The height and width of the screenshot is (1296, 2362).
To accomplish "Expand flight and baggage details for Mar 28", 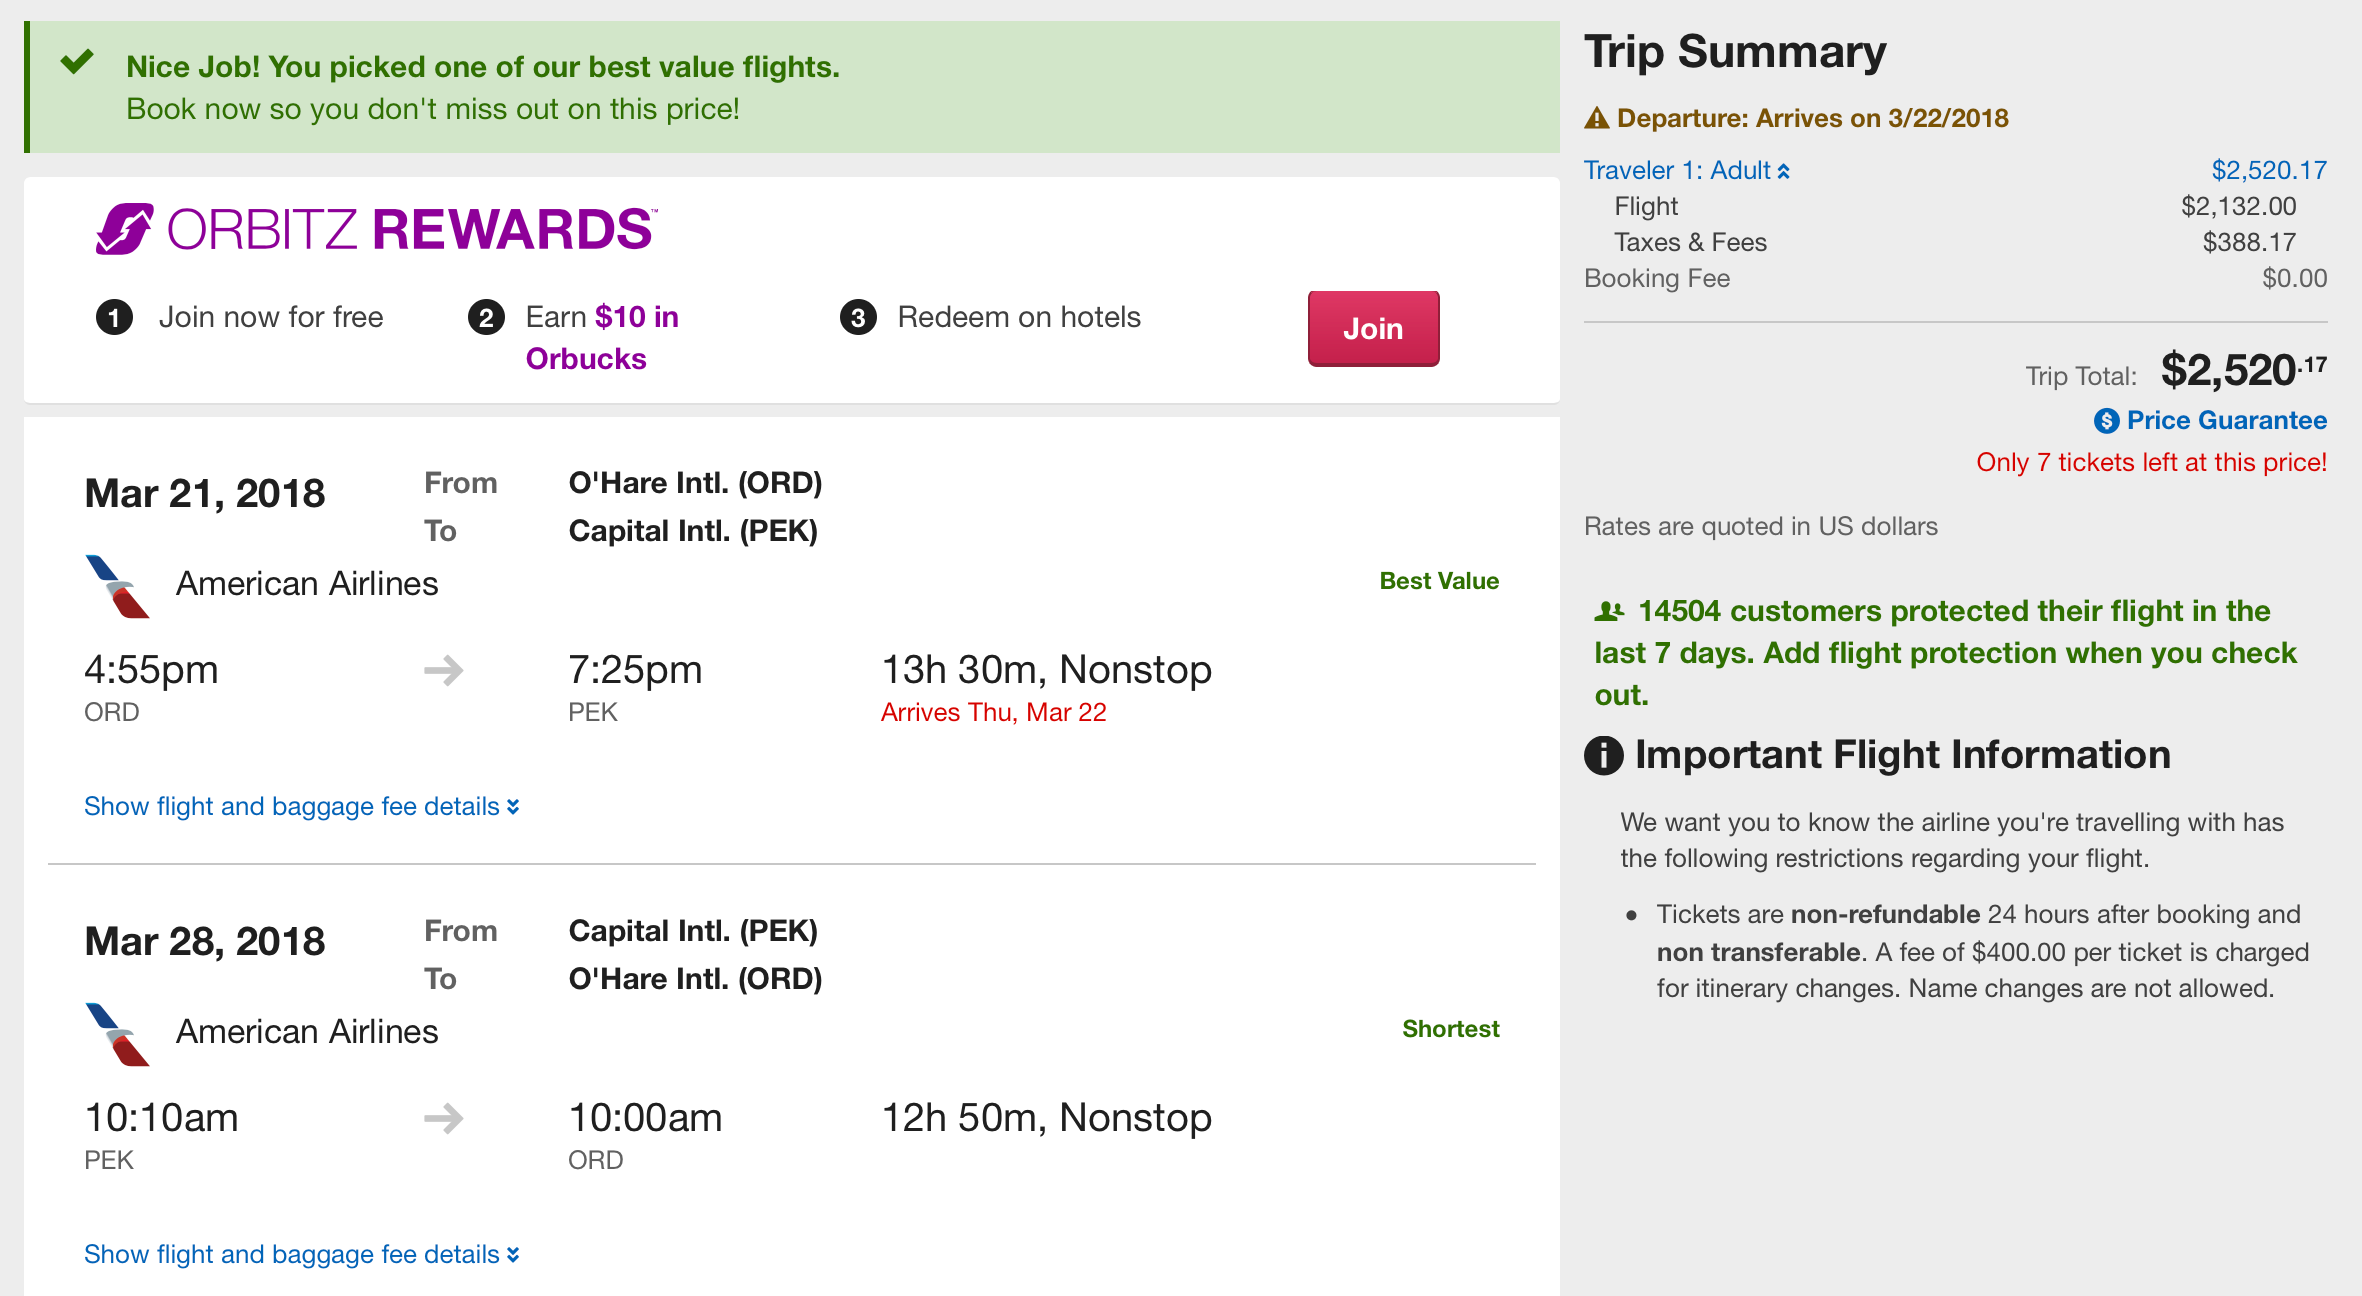I will click(x=301, y=1255).
